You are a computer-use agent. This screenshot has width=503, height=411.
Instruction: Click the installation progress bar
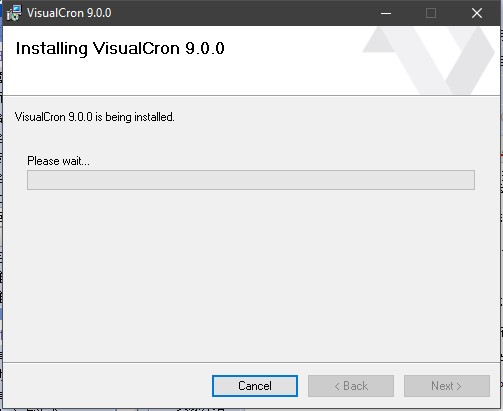[251, 180]
